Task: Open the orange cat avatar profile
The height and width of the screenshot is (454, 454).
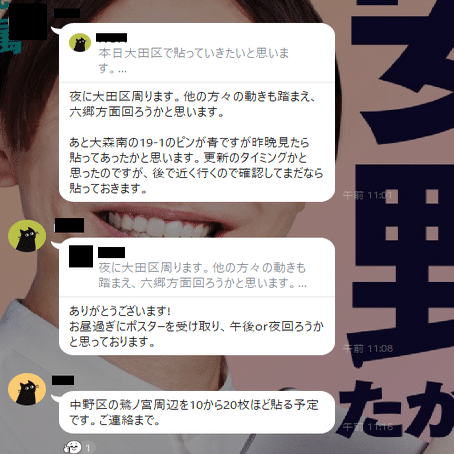Action: click(27, 389)
